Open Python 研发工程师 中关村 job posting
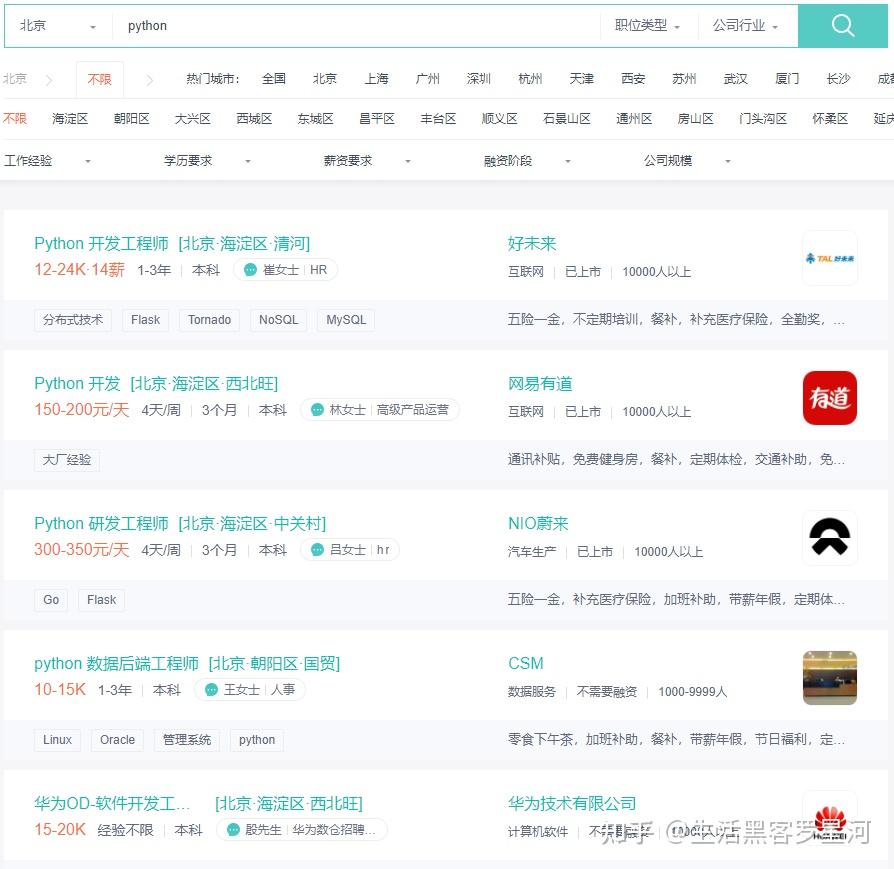Viewport: 894px width, 869px height. pos(180,523)
